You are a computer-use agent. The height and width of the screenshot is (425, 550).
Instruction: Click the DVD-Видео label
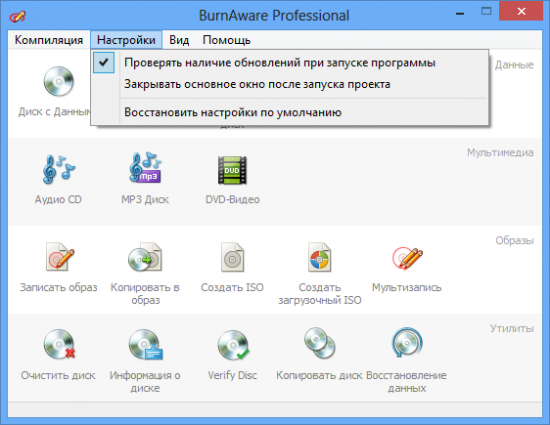point(233,200)
